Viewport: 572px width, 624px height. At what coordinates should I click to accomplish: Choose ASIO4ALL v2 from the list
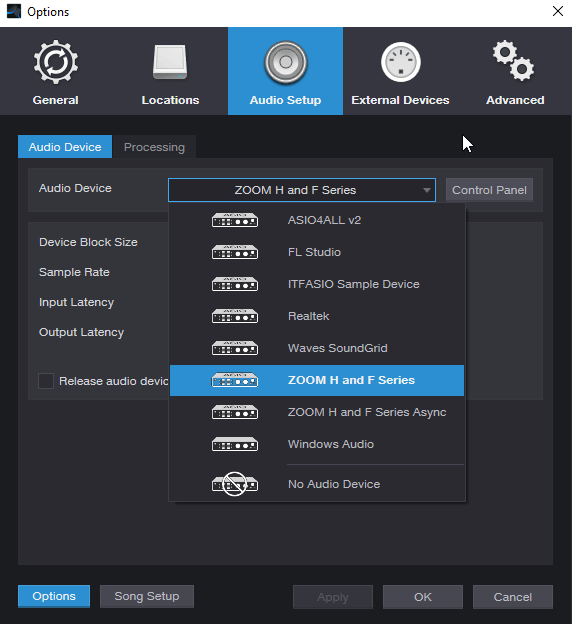point(317,220)
